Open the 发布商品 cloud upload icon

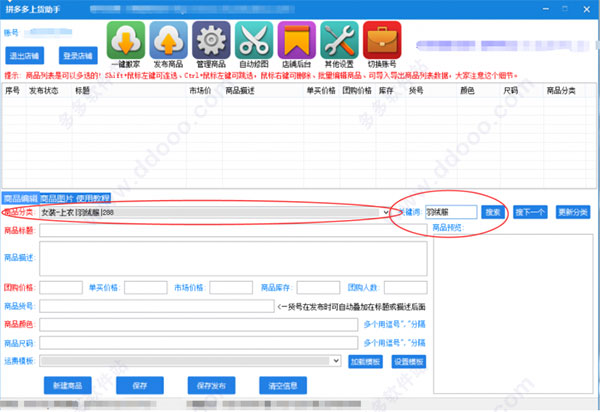(169, 40)
